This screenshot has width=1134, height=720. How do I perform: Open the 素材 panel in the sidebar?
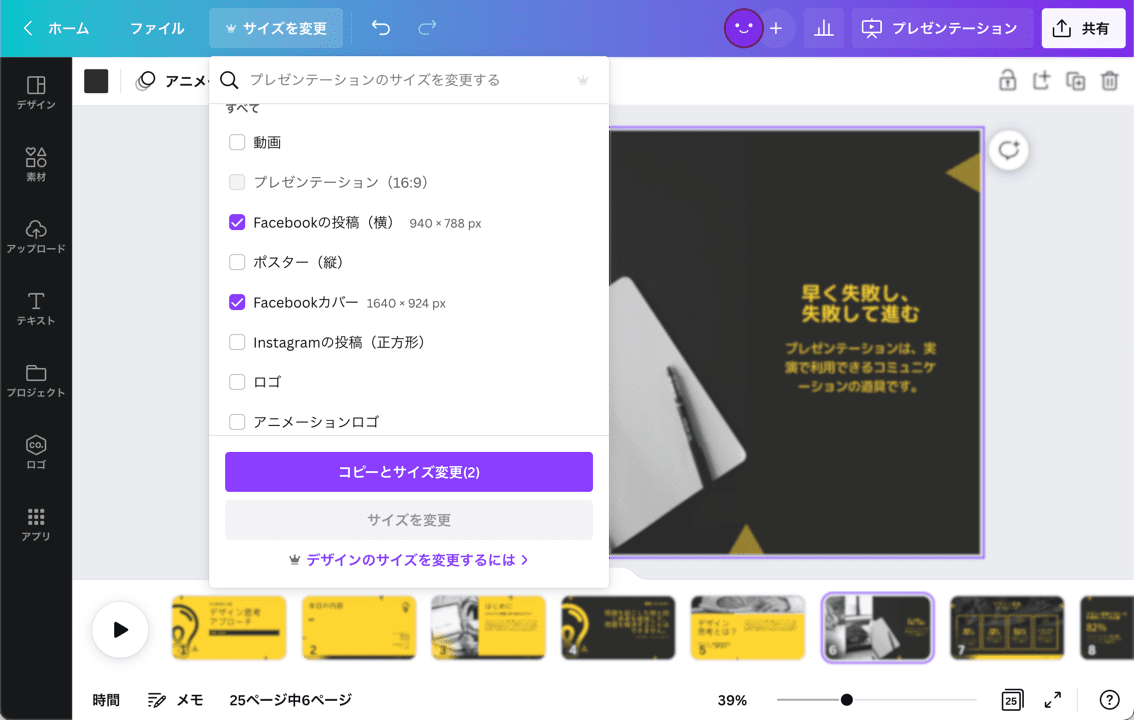36,160
